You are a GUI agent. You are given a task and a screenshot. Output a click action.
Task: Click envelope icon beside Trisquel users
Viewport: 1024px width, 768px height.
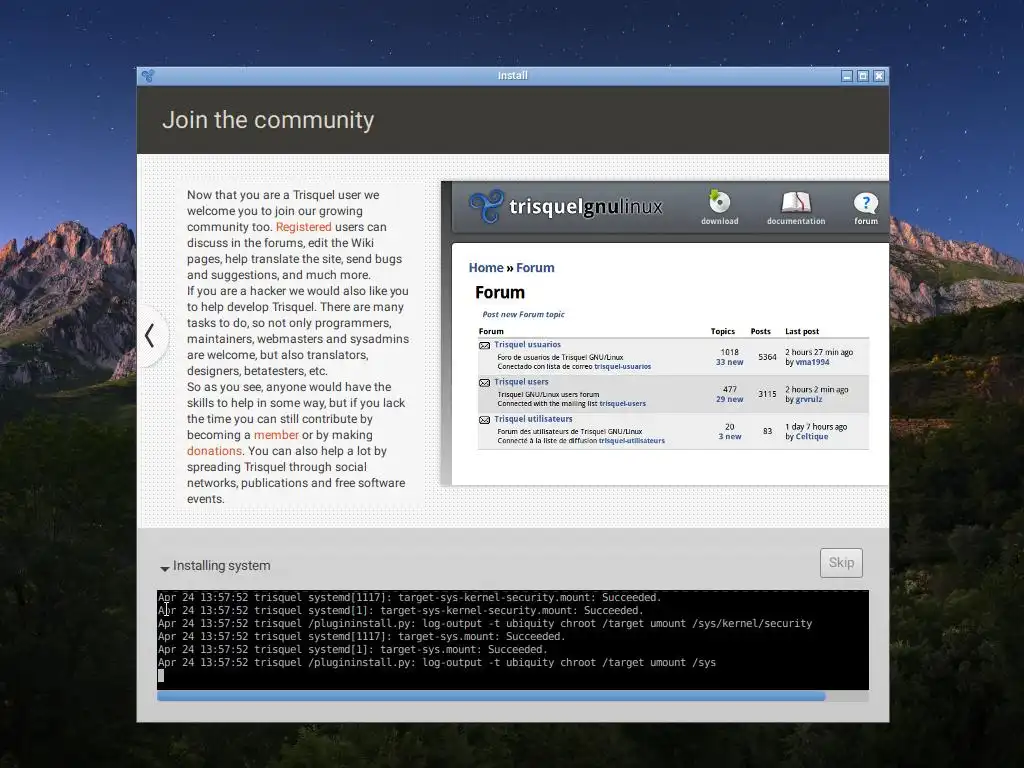coord(485,383)
